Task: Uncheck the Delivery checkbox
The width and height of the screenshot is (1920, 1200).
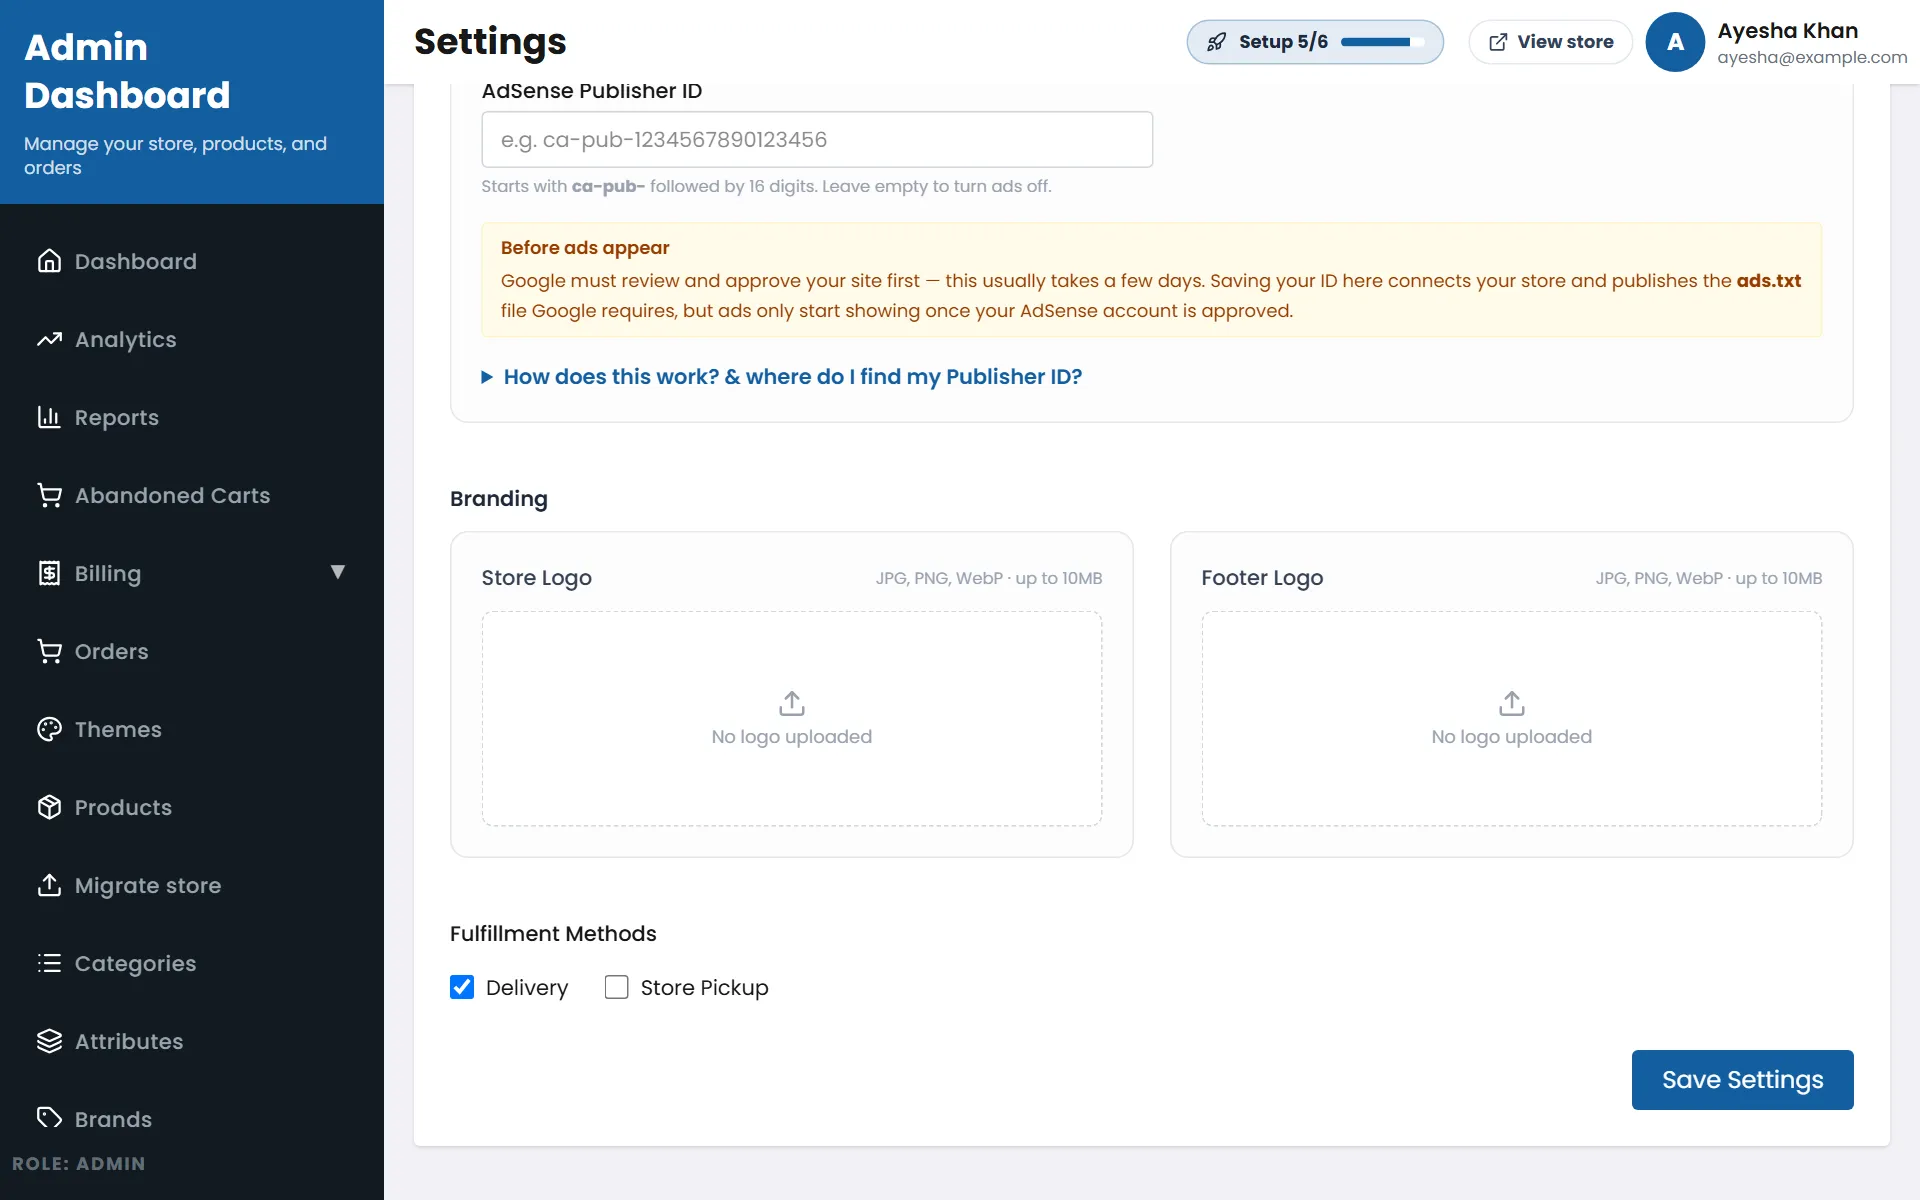Action: tap(462, 987)
